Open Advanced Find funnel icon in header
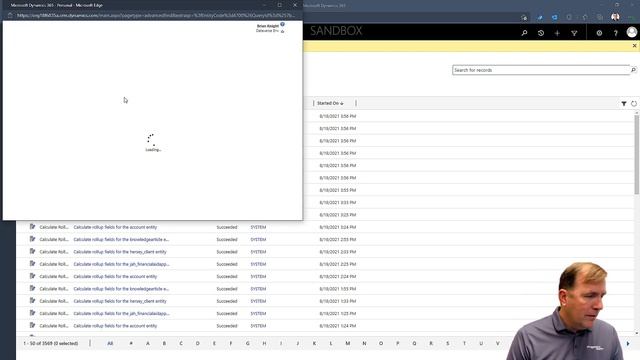 (574, 33)
